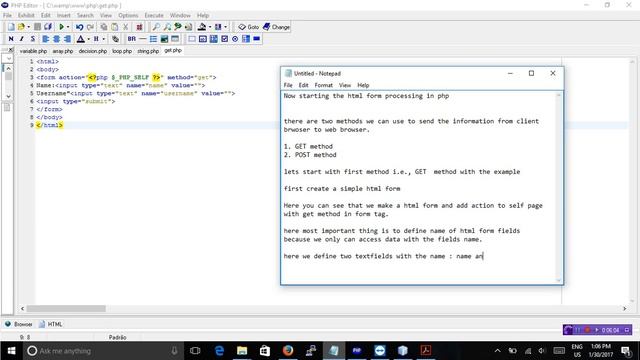Screen dimensions: 640x360
Task: Click code line 7 '</form>'
Action: point(49,109)
